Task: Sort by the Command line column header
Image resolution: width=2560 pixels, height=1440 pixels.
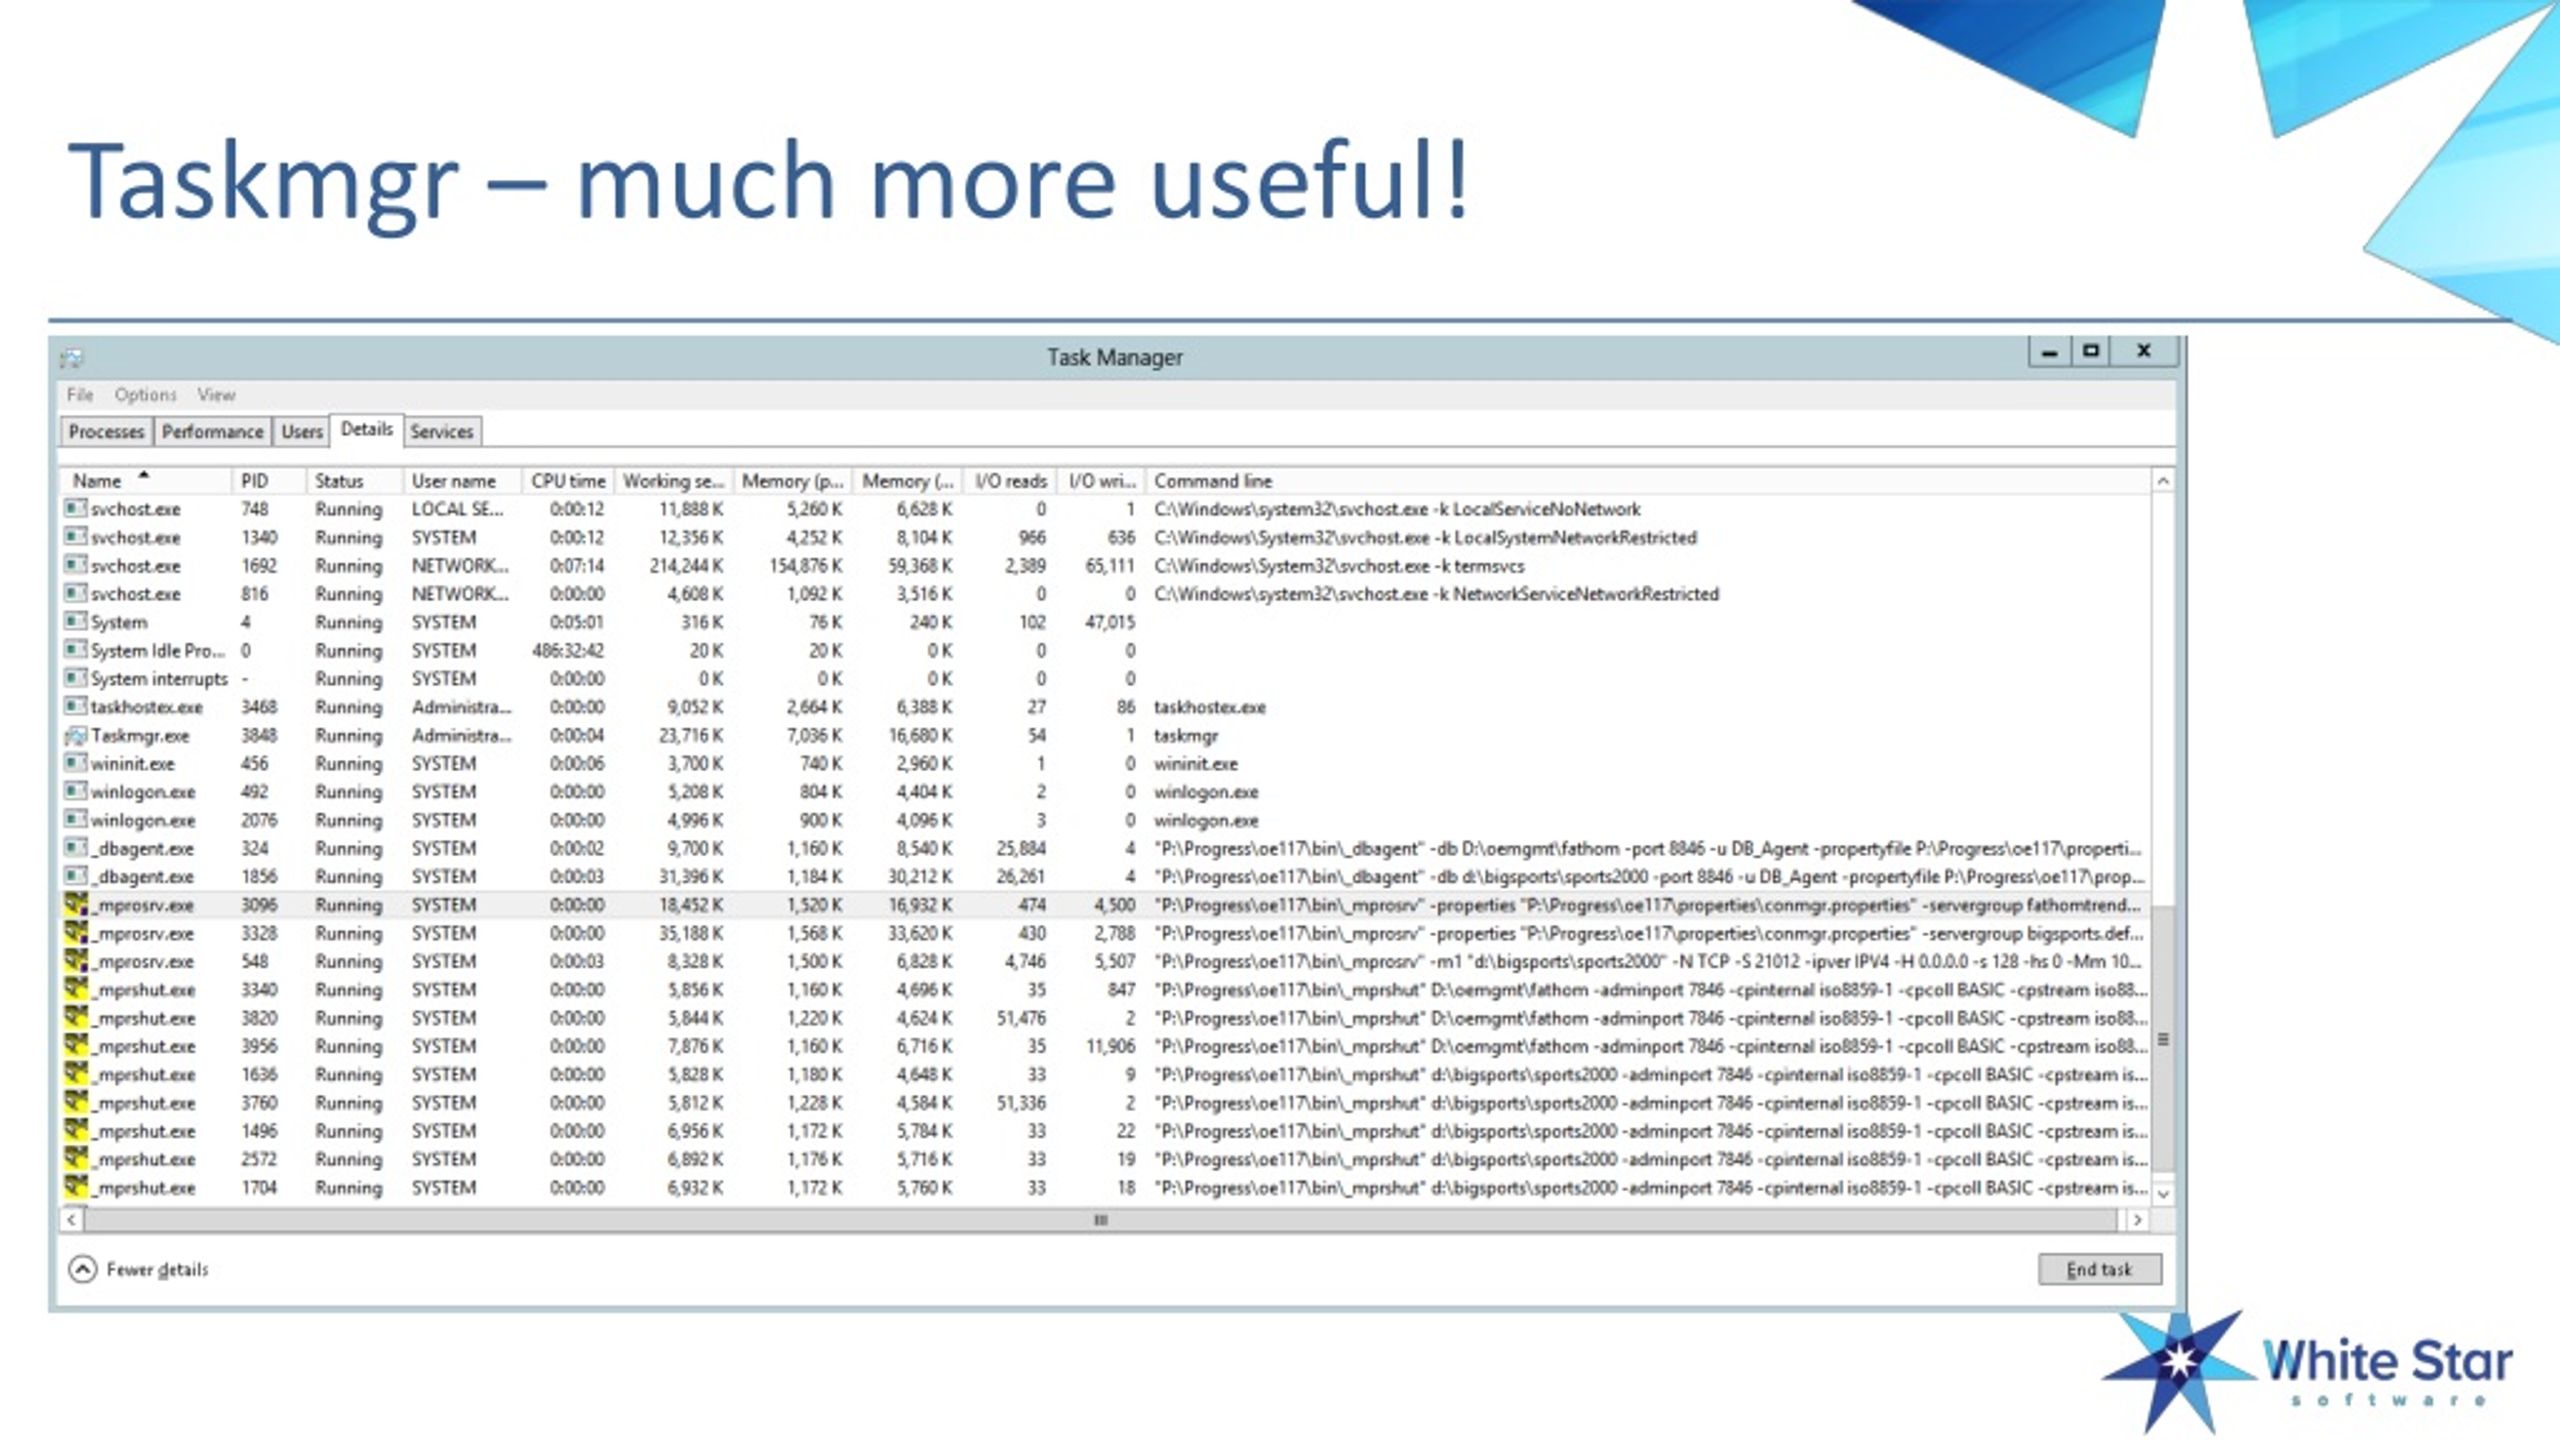Action: [1648, 481]
